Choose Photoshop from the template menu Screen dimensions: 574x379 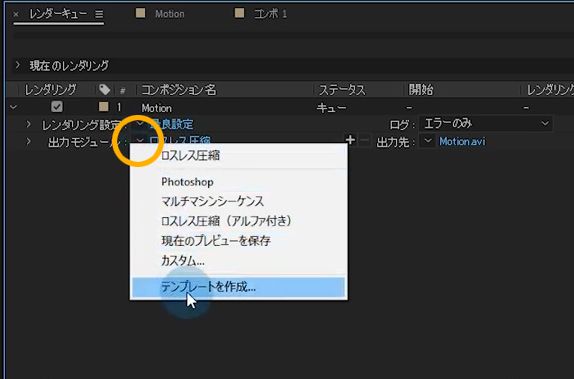click(239, 182)
